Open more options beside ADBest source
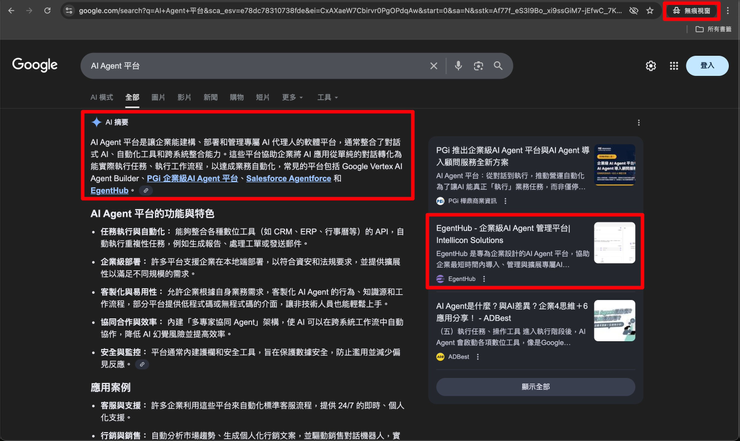740x441 pixels. (478, 357)
